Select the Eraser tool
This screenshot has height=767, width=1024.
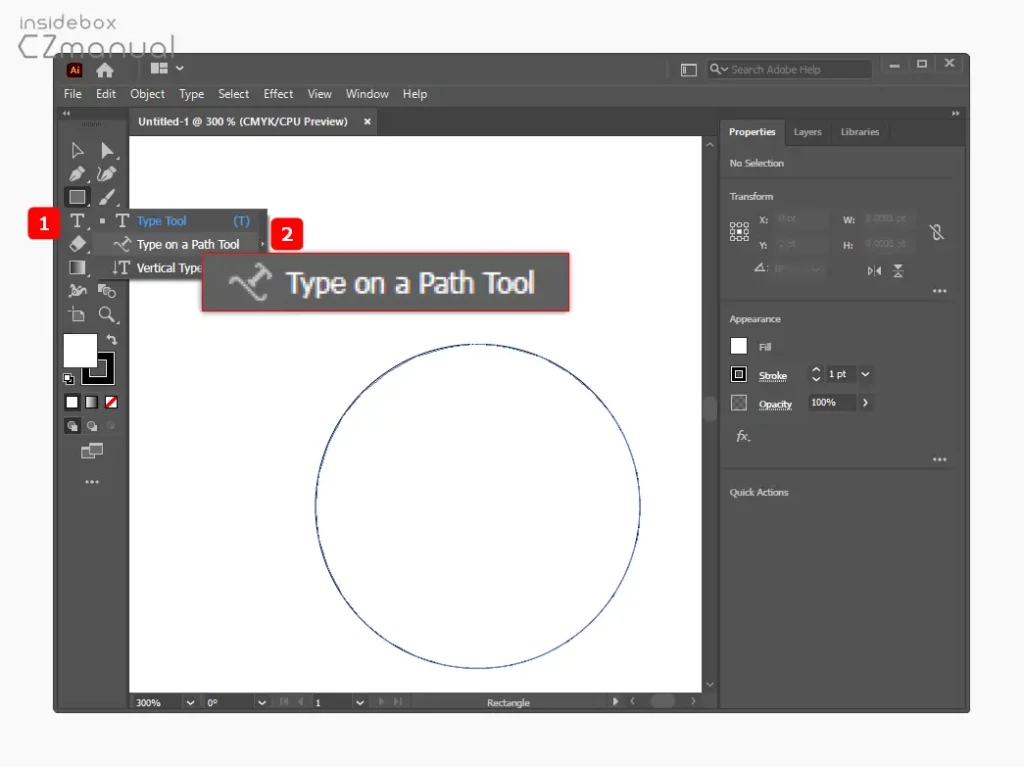click(77, 244)
